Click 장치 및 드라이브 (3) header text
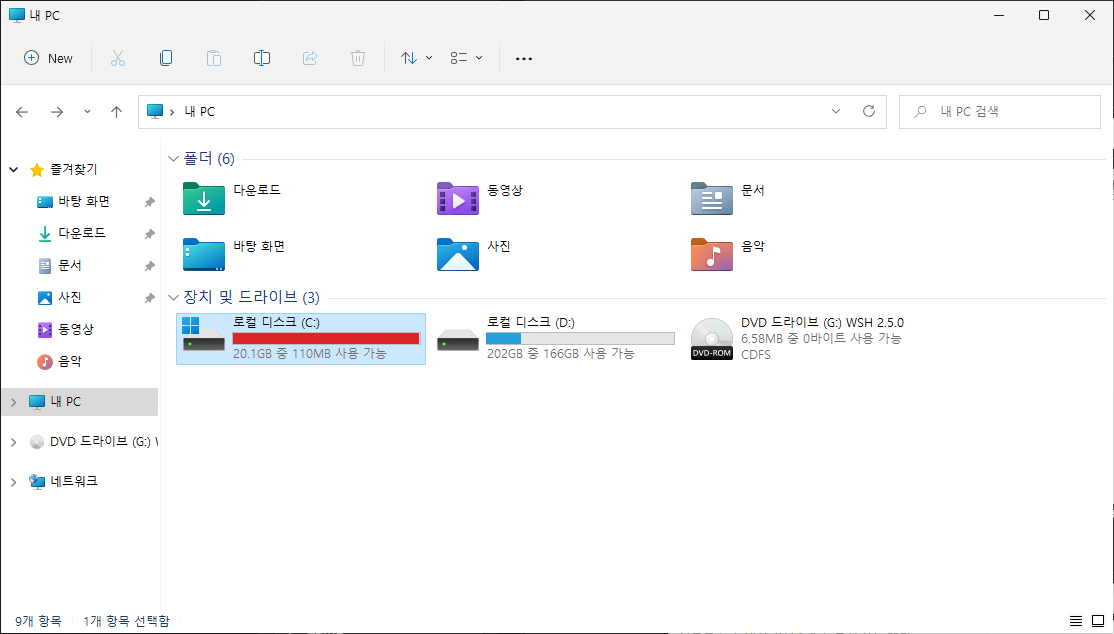 pyautogui.click(x=252, y=298)
